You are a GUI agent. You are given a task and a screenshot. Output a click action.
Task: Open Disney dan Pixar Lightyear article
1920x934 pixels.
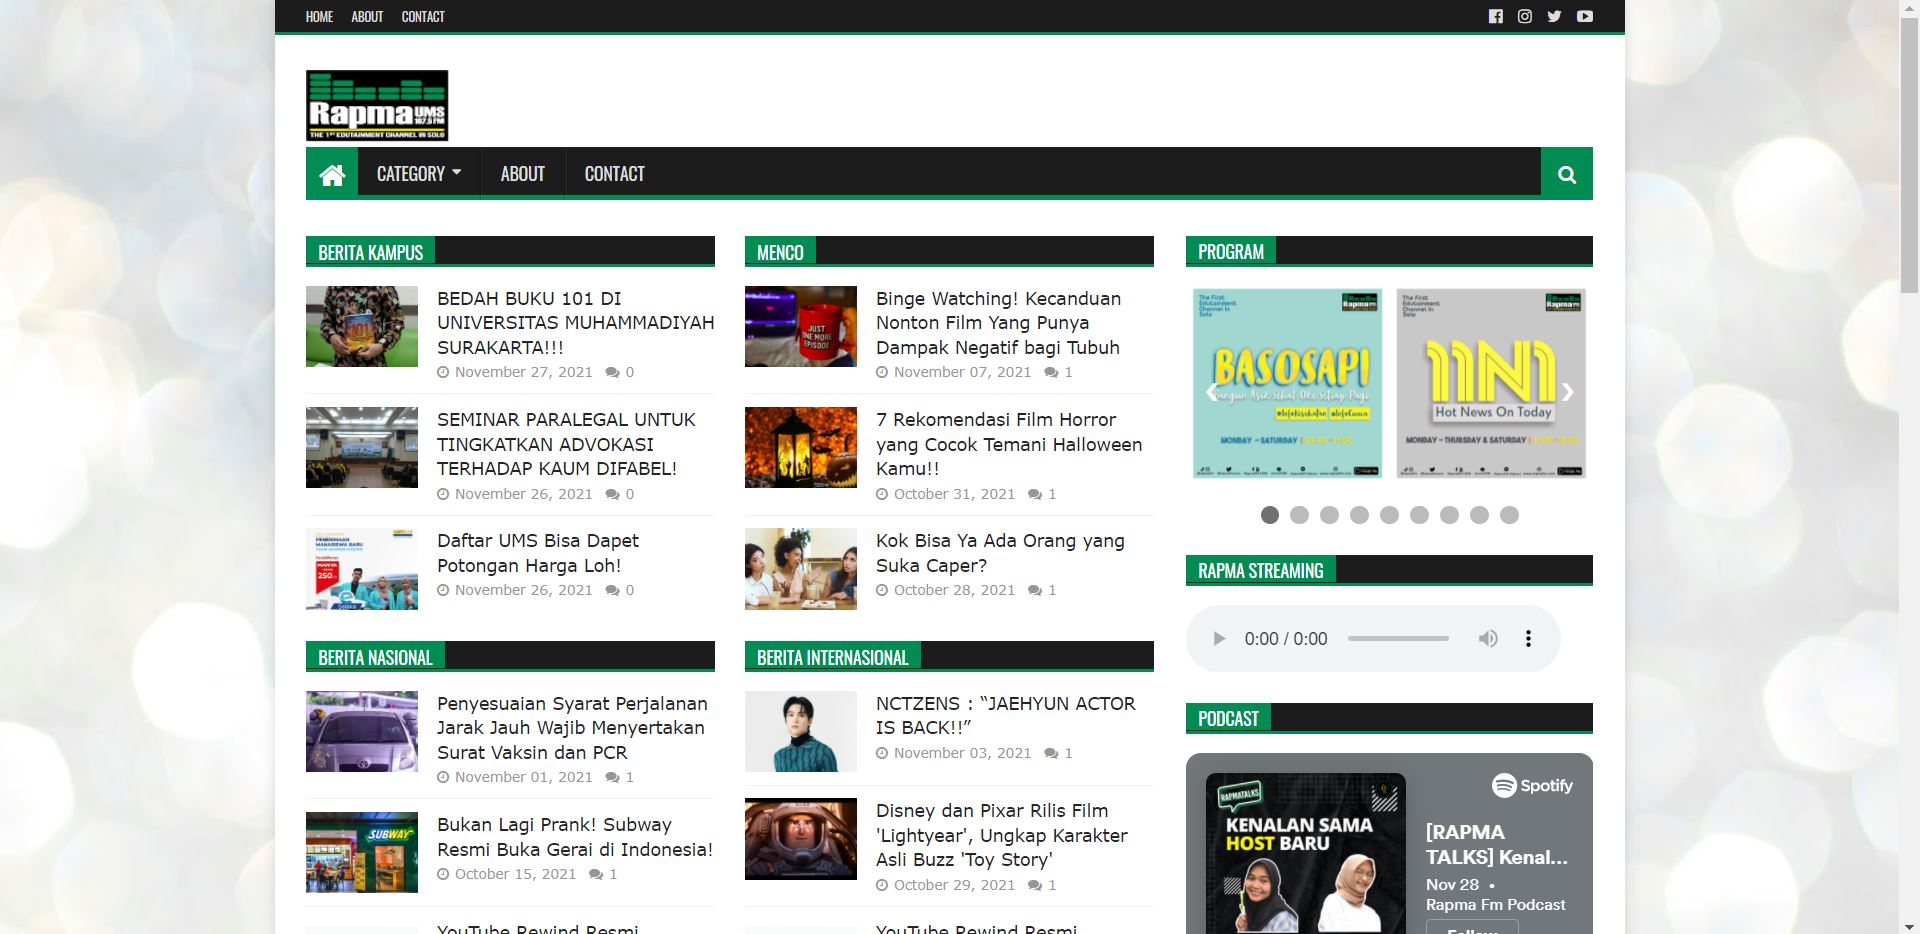tap(1002, 835)
